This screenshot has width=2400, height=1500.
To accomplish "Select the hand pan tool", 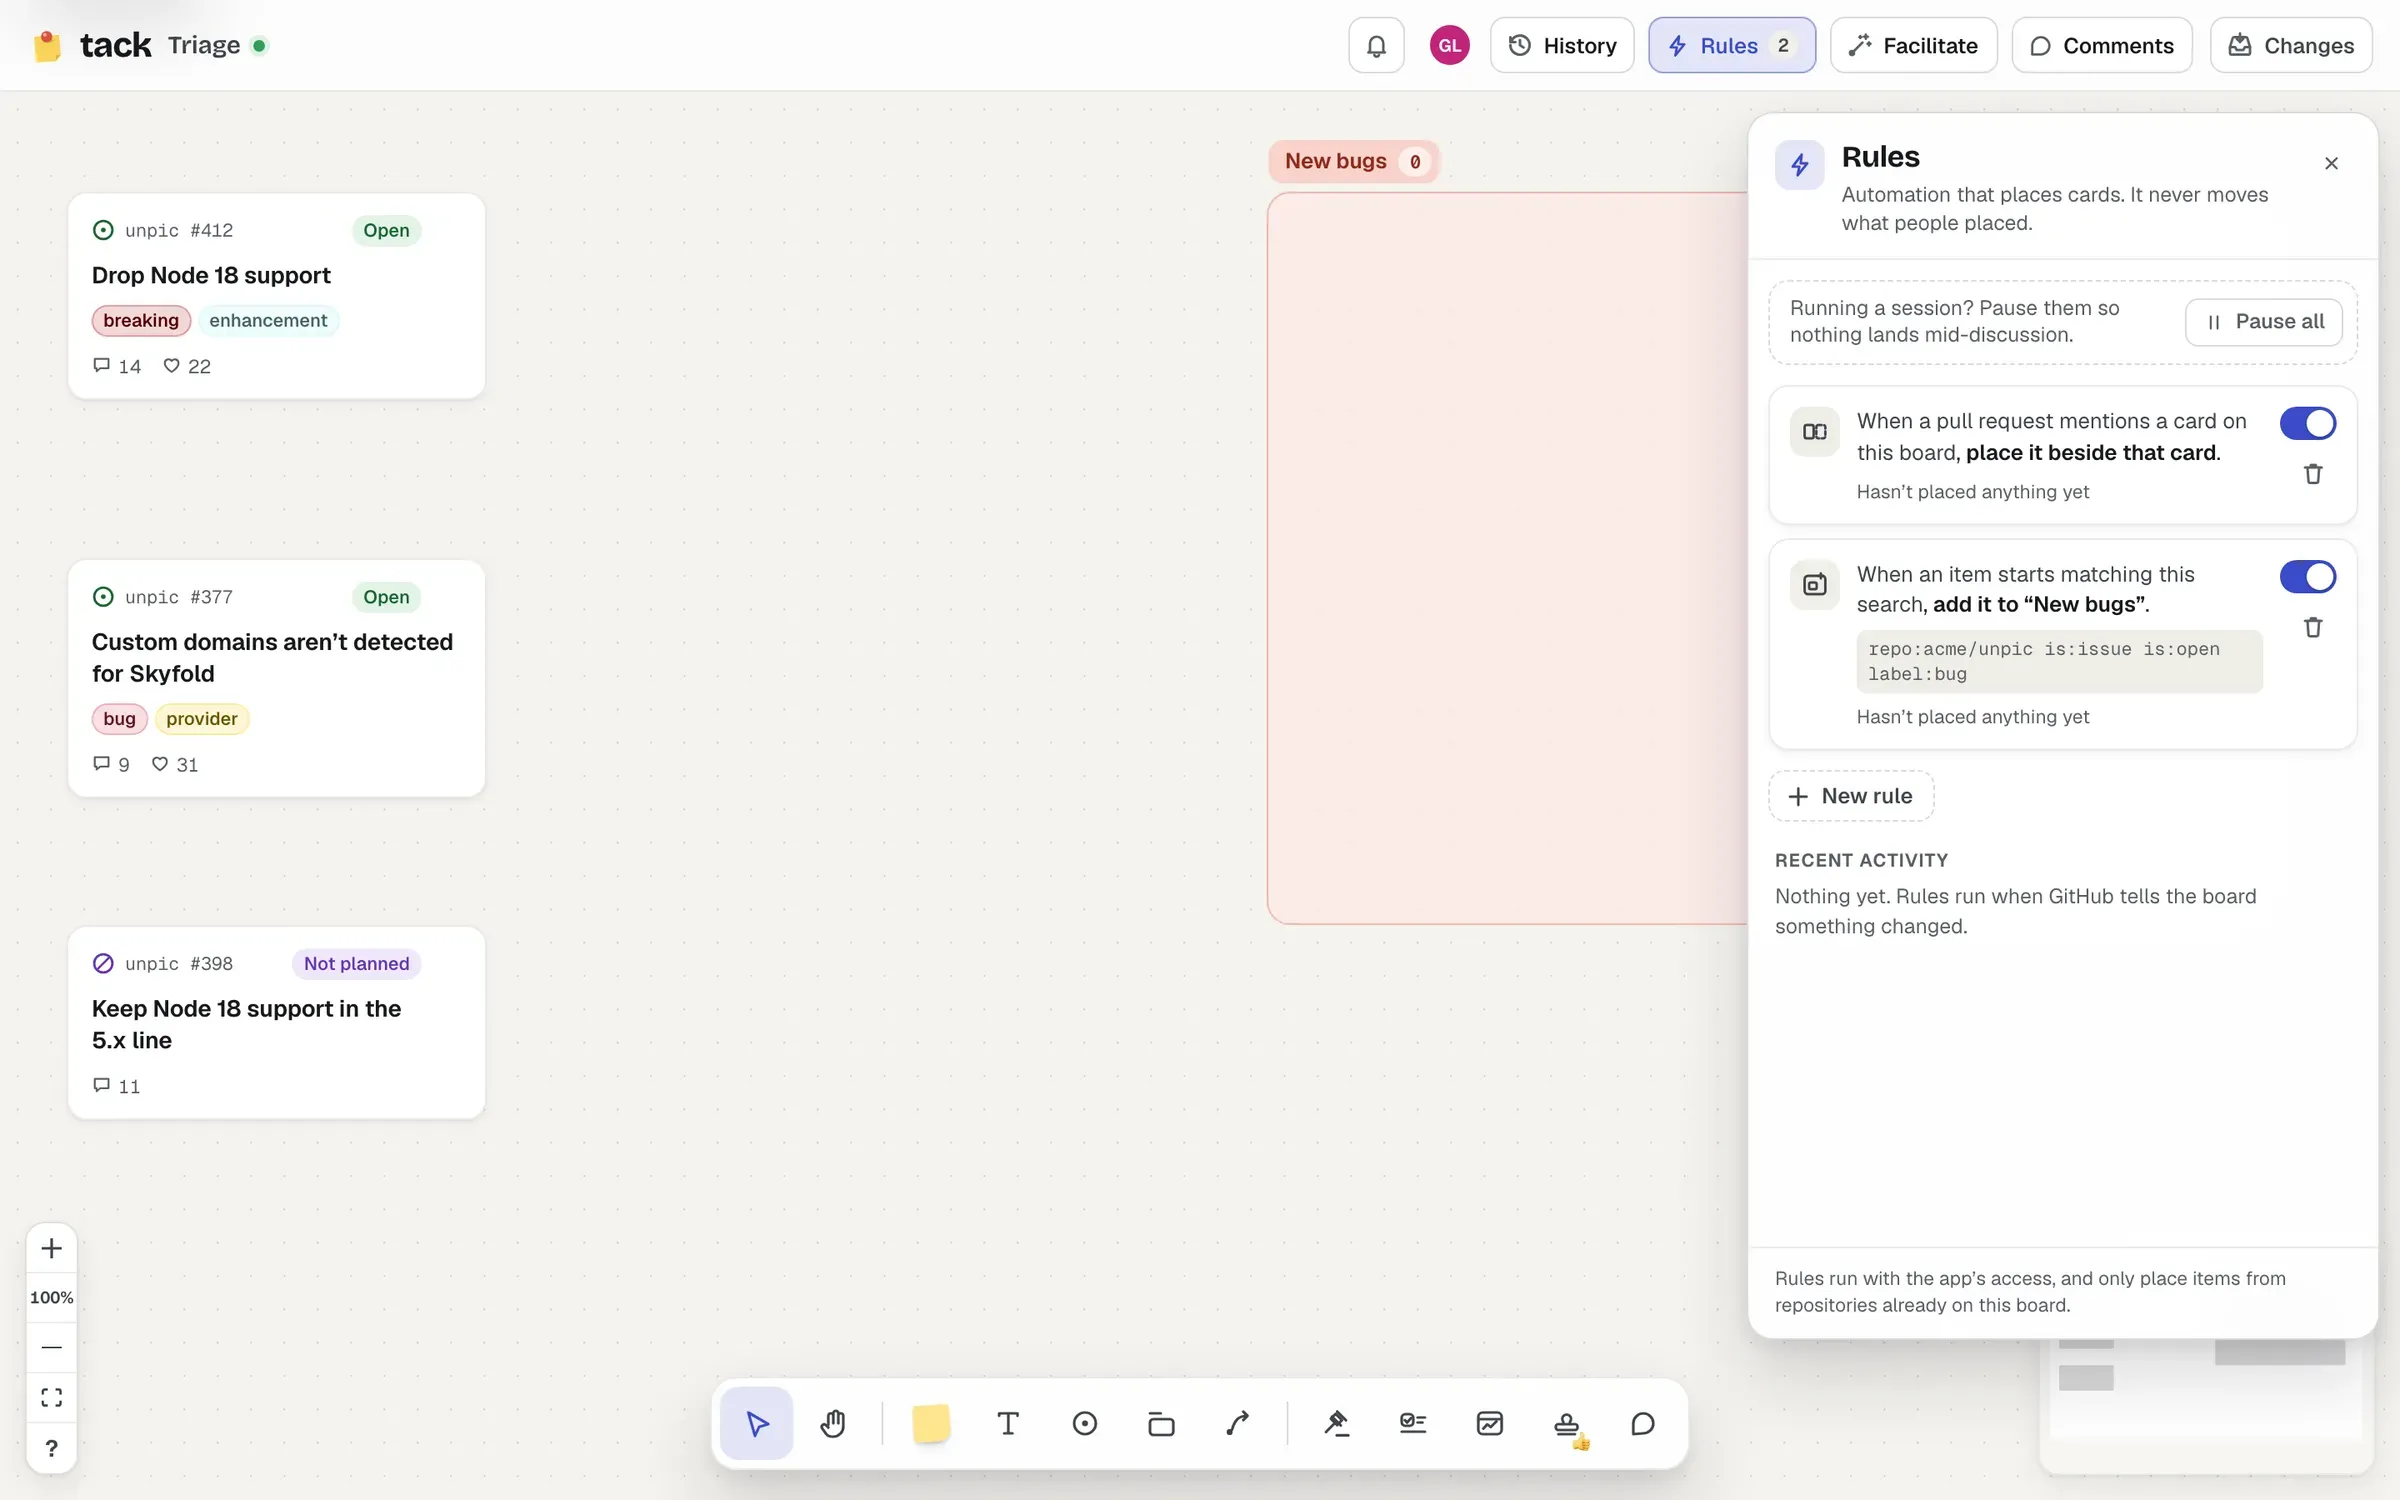I will pos(833,1423).
